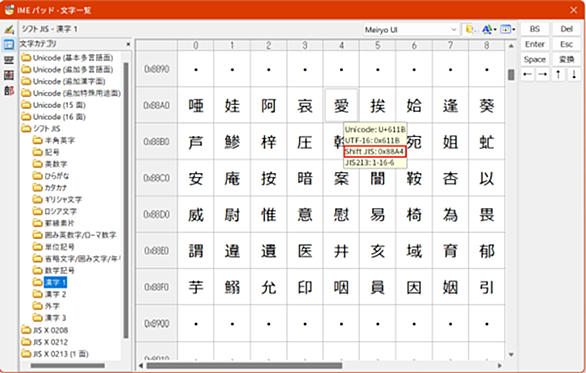This screenshot has height=373, width=586.
Task: Select the Unicode (16 面) folder
Action: tap(53, 117)
